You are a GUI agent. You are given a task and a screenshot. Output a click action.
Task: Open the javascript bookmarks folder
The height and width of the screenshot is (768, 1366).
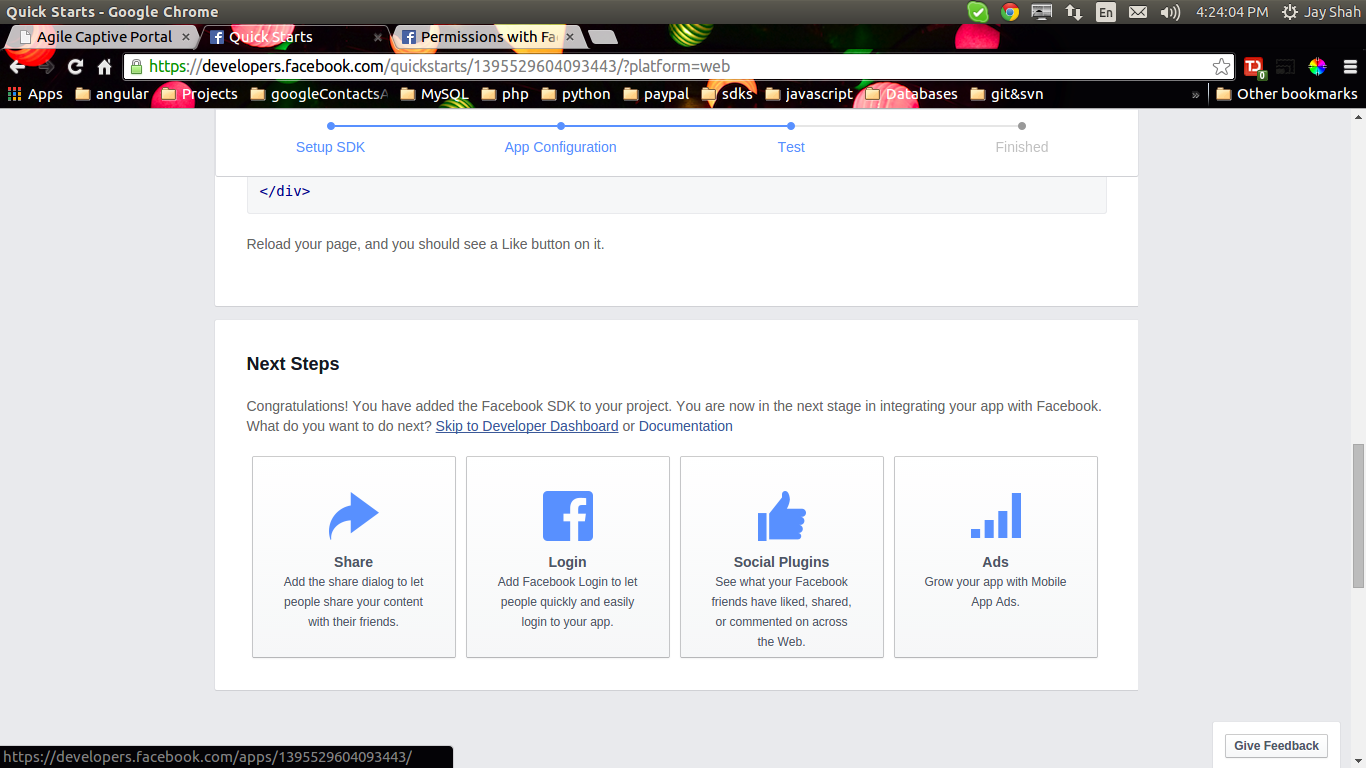coord(809,94)
